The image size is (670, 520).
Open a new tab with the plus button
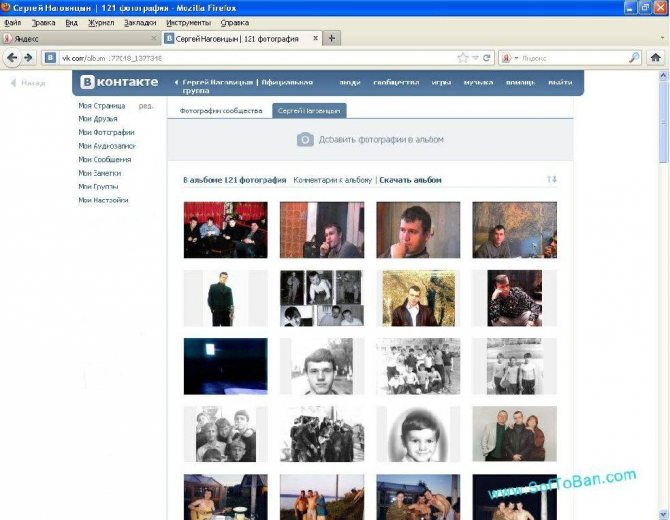(332, 38)
